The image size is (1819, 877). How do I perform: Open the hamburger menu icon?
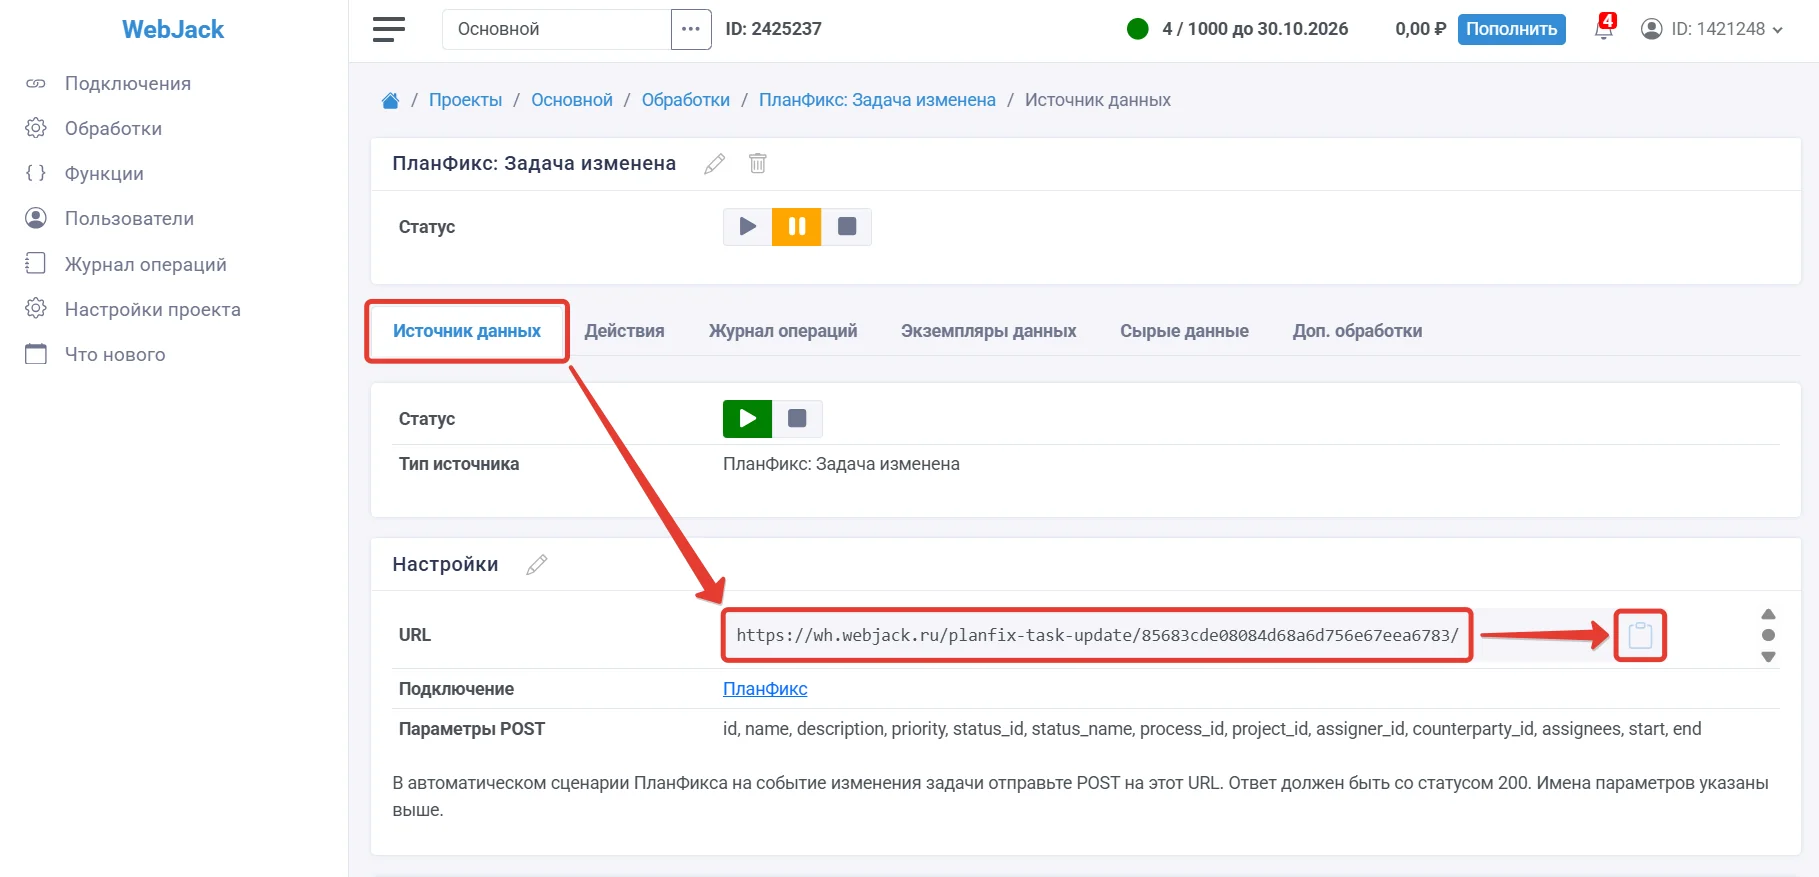[x=389, y=29]
